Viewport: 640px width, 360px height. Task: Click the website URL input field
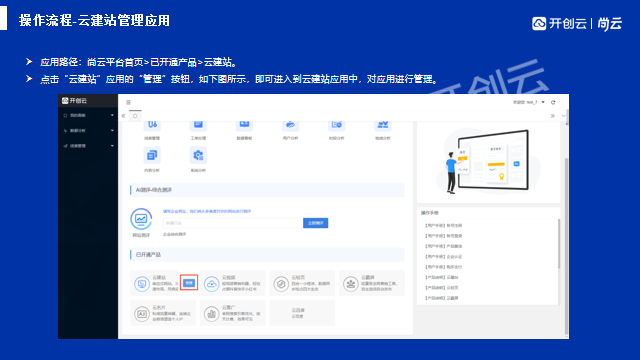233,223
